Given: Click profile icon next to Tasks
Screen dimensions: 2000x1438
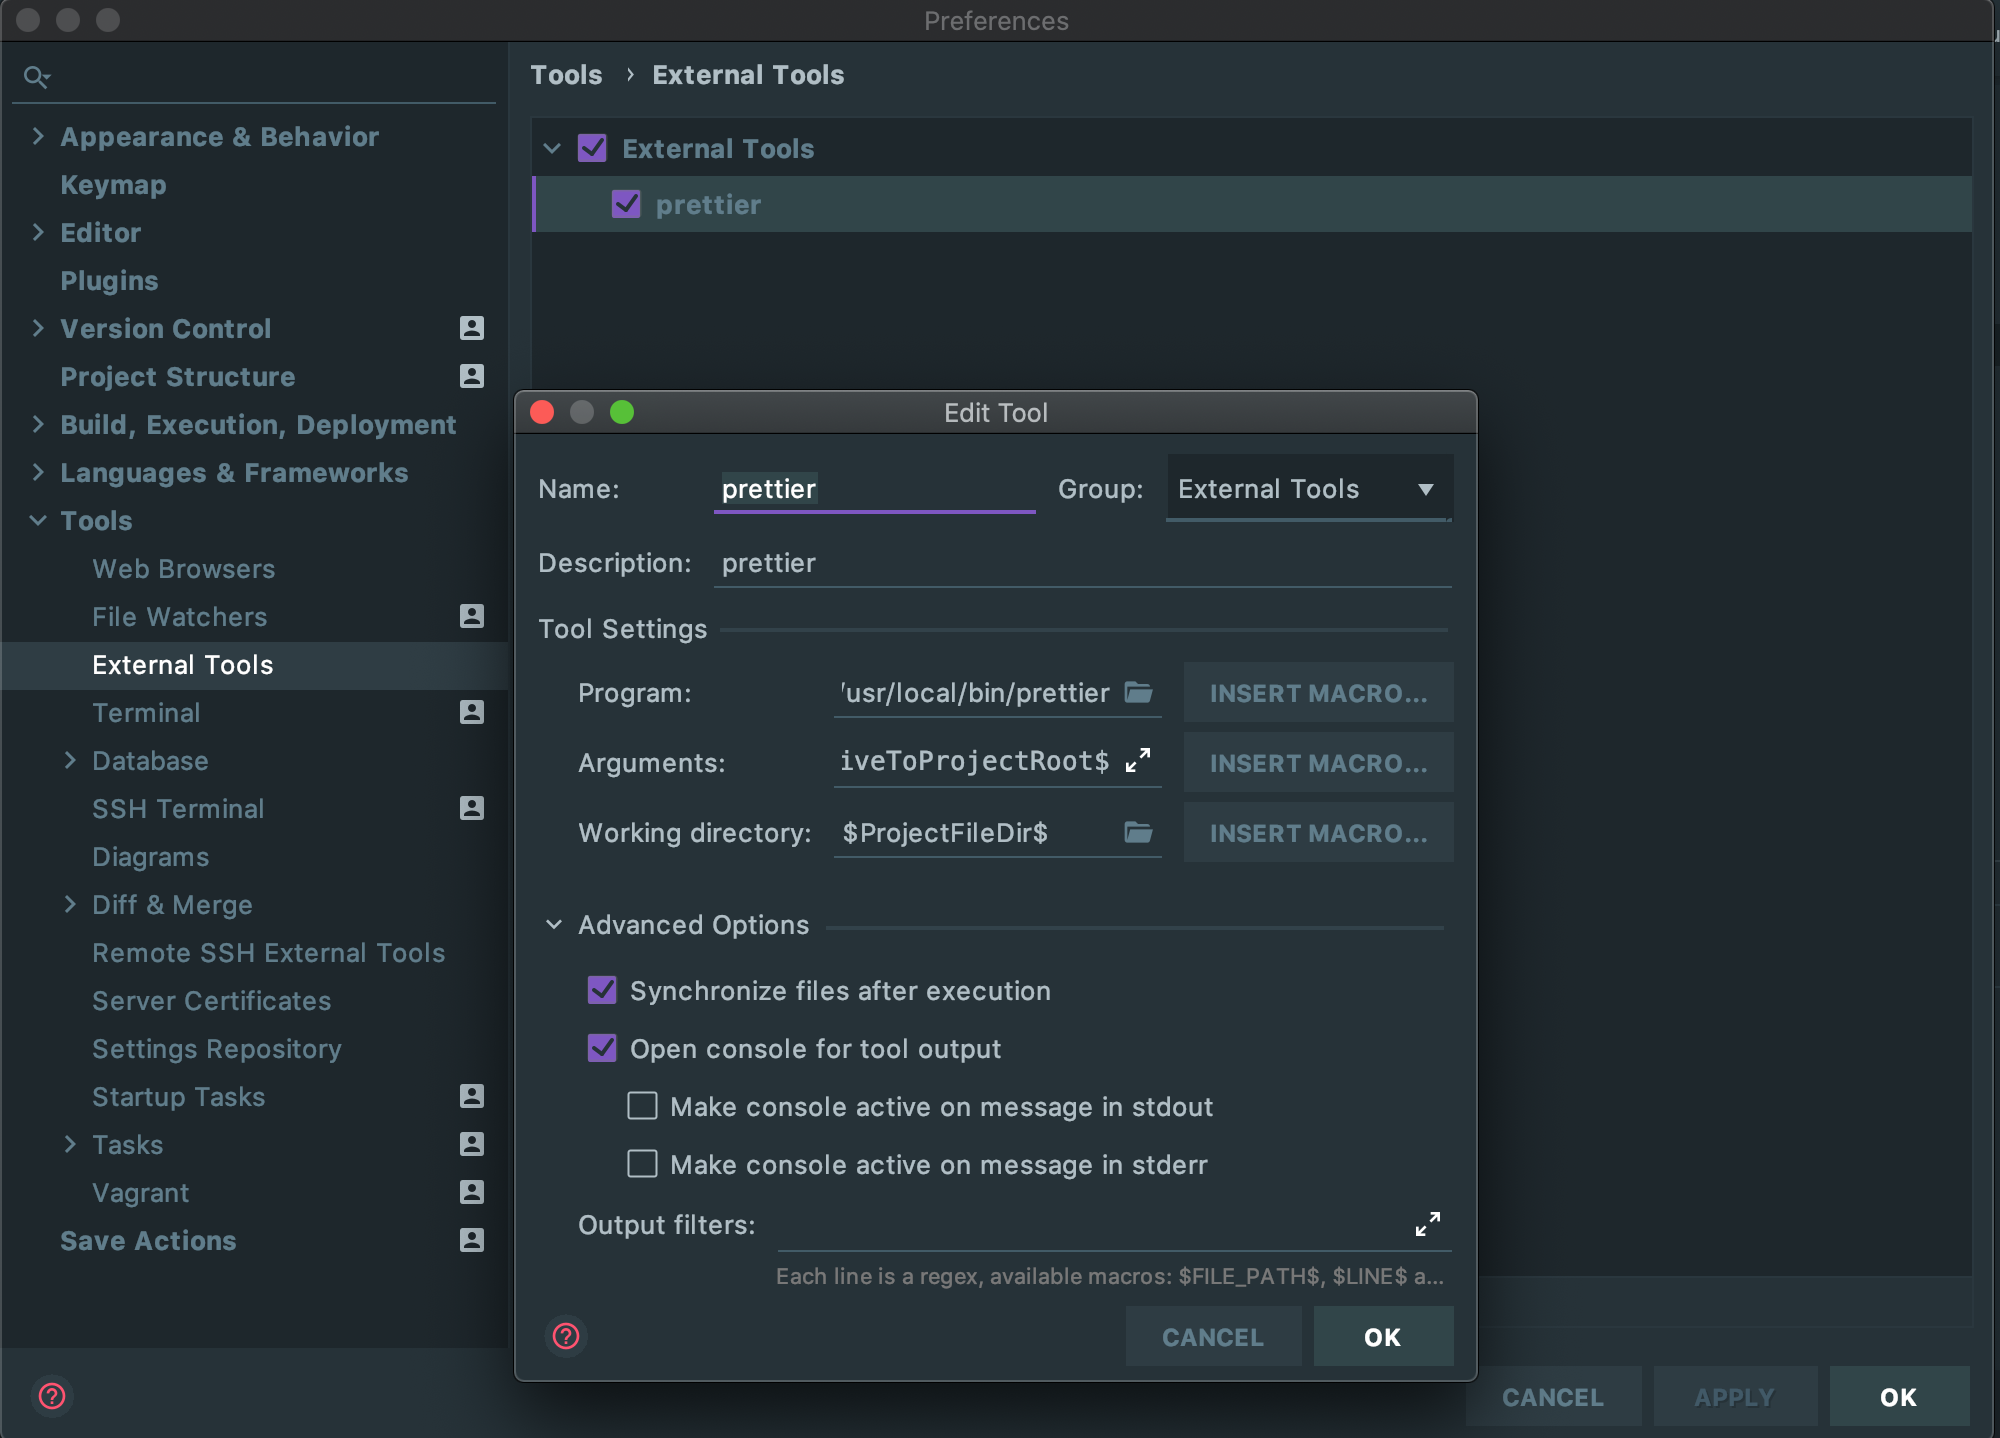Looking at the screenshot, I should coord(471,1144).
